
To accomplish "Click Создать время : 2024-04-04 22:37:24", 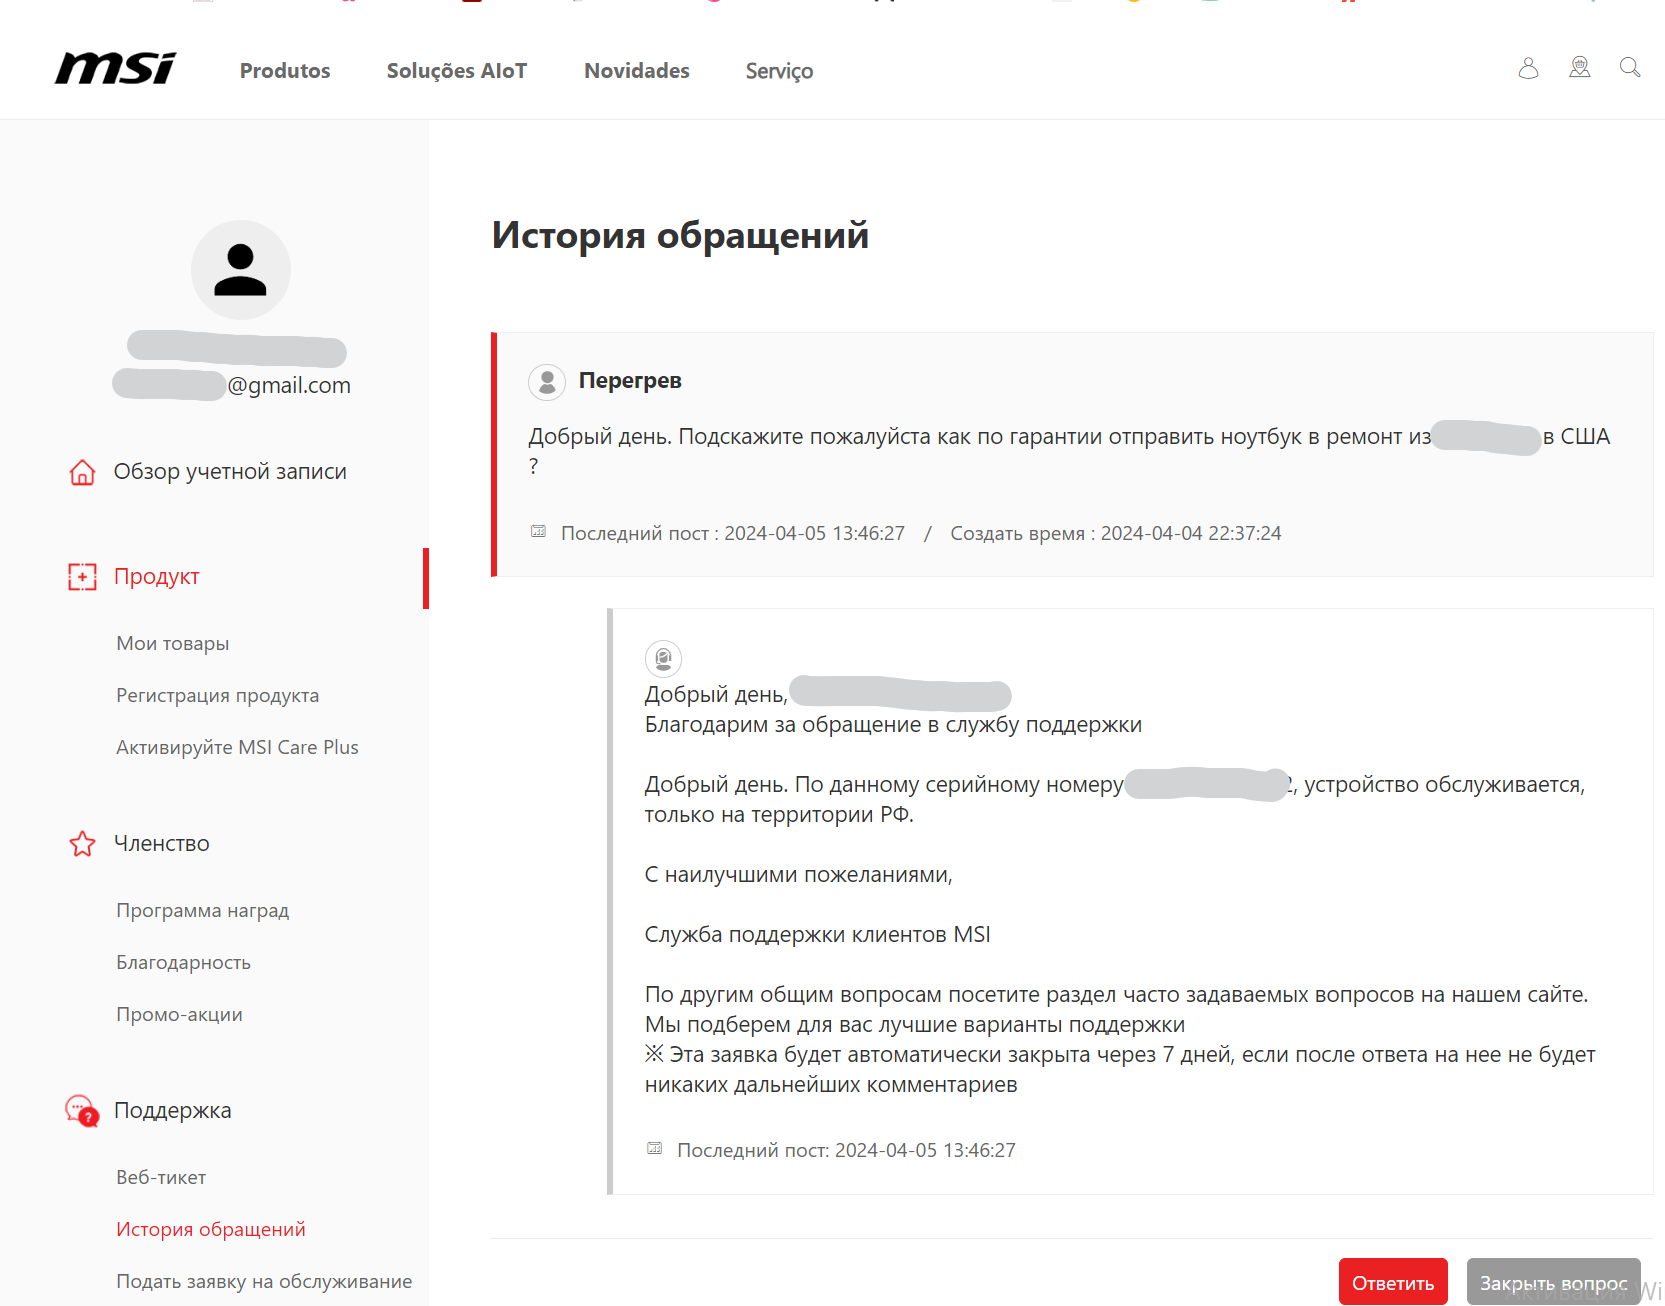I will tap(1116, 534).
